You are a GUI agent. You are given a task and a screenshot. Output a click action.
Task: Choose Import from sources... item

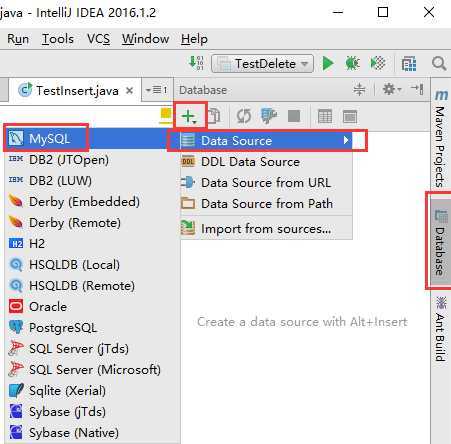tap(266, 229)
